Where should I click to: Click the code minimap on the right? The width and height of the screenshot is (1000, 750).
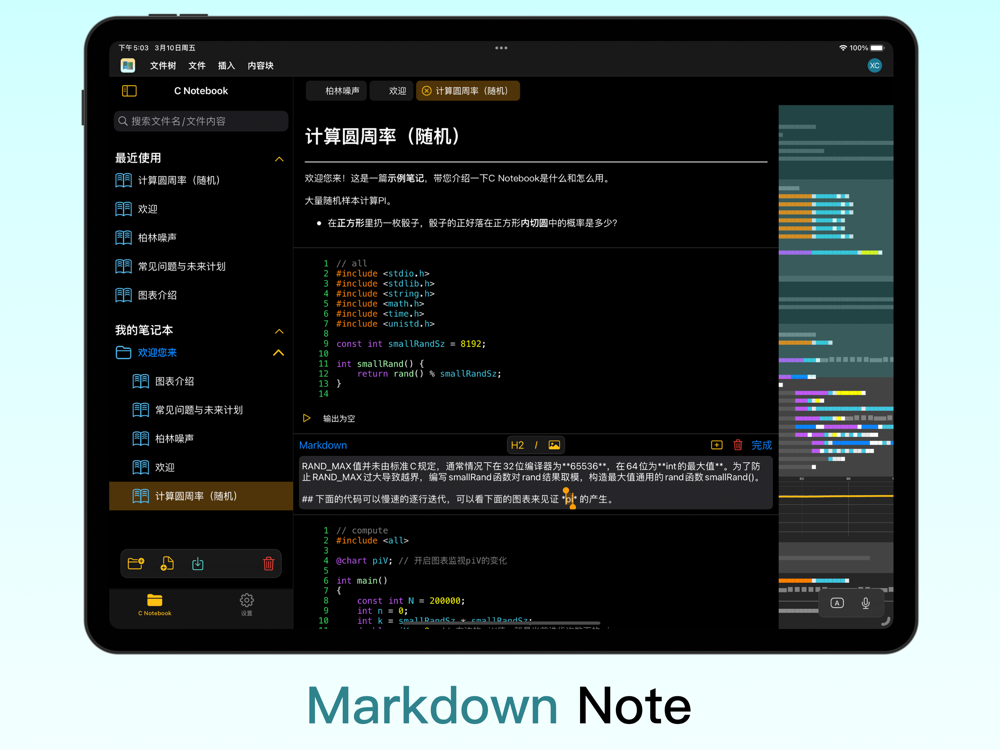coord(835,367)
